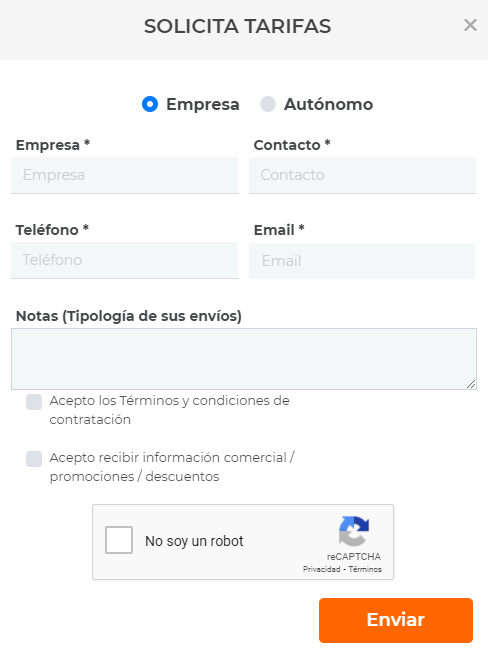The height and width of the screenshot is (665, 488).
Task: Check the No soy un robot box
Action: (119, 540)
